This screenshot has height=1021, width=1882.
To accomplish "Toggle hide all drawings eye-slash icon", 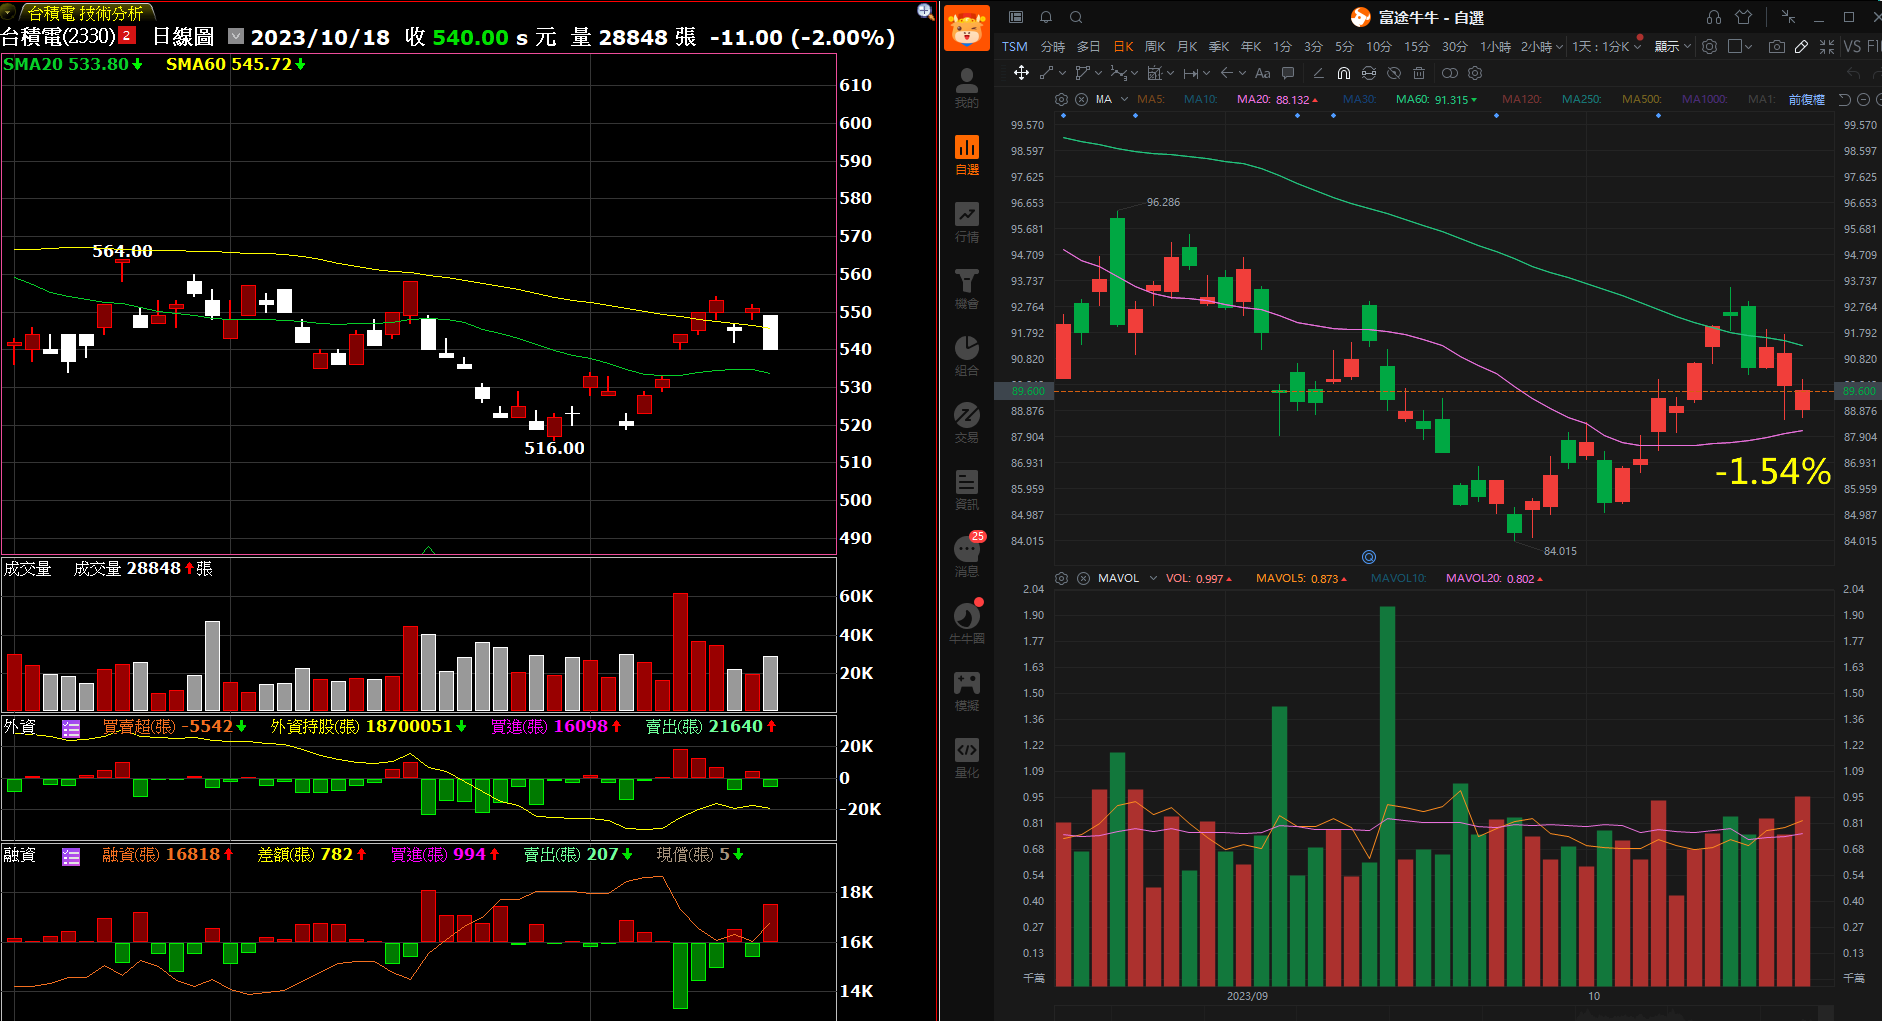I will [x=1394, y=73].
